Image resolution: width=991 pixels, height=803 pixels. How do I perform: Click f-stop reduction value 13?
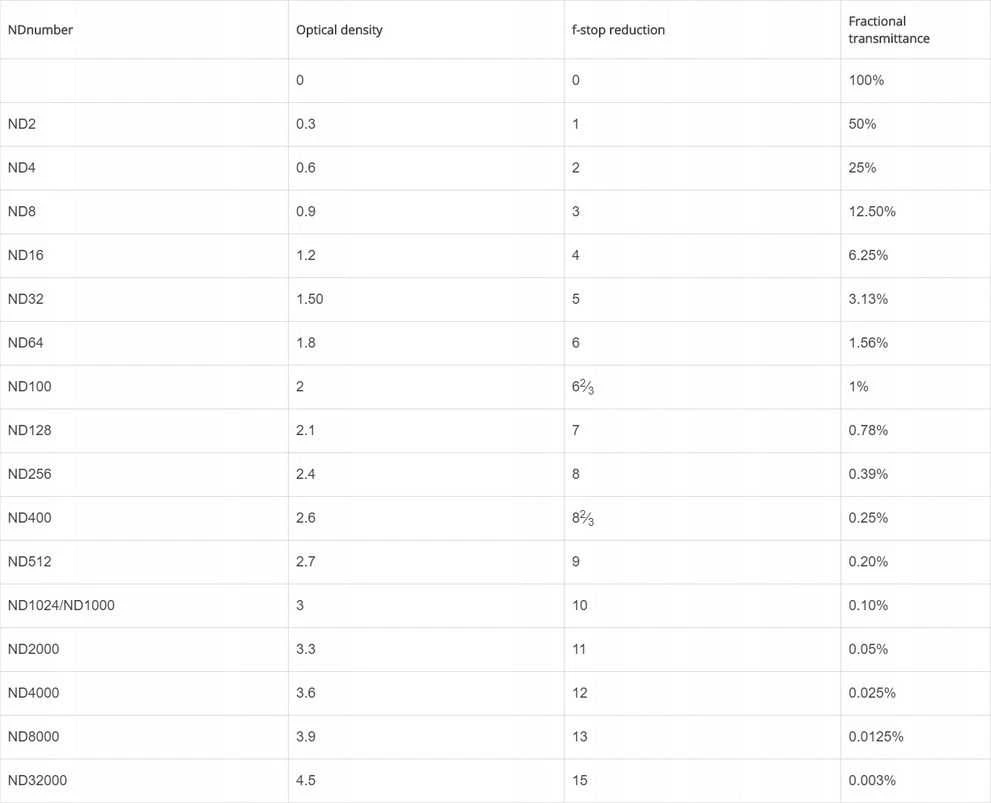580,737
